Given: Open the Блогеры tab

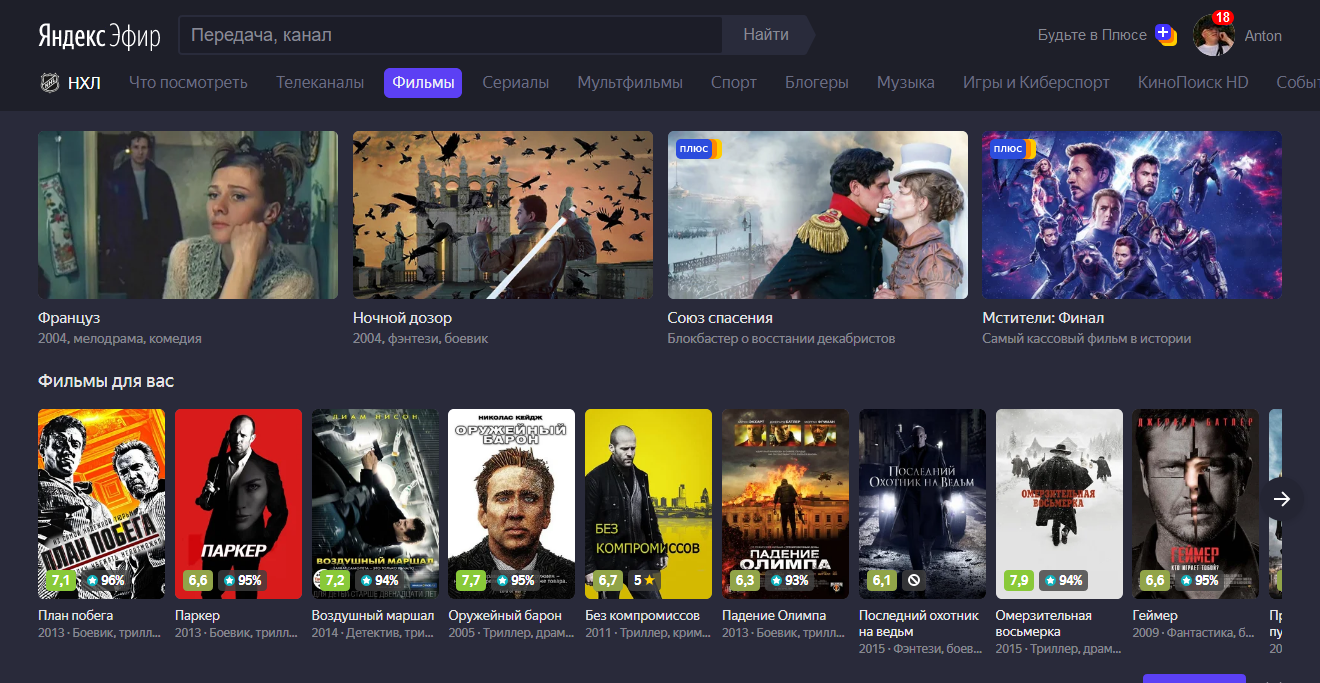Looking at the screenshot, I should click(817, 83).
